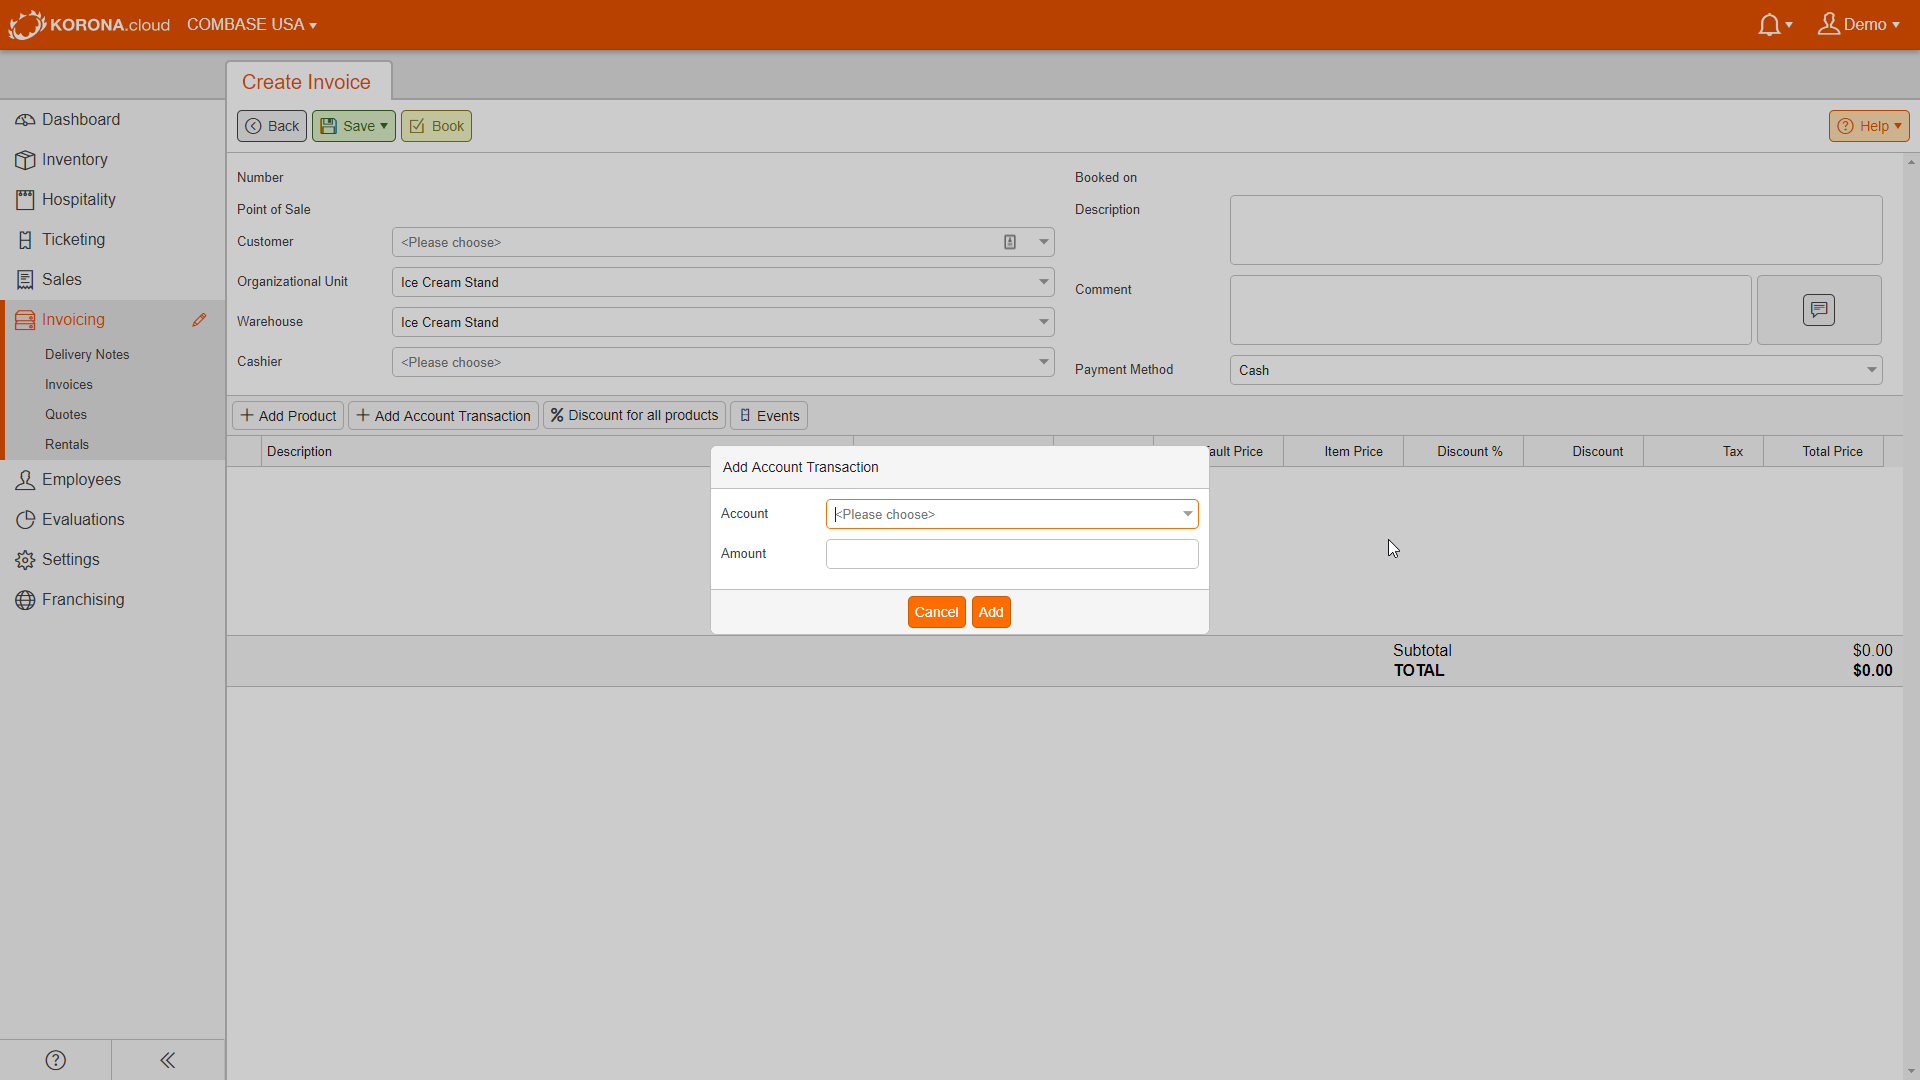Open the Settings section
Viewport: 1920px width, 1080px height.
coord(112,560)
